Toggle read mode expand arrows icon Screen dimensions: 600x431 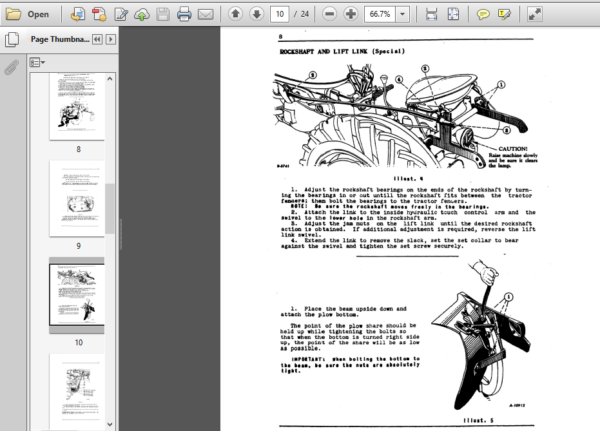coord(534,15)
